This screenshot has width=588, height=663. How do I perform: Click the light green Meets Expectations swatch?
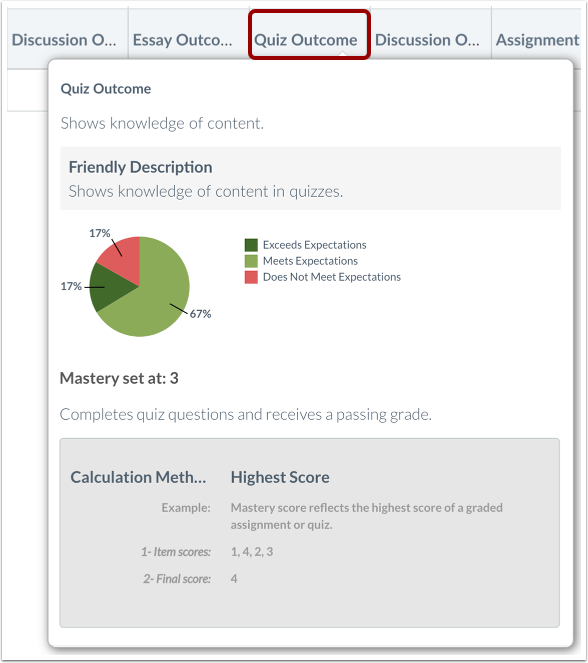(251, 261)
